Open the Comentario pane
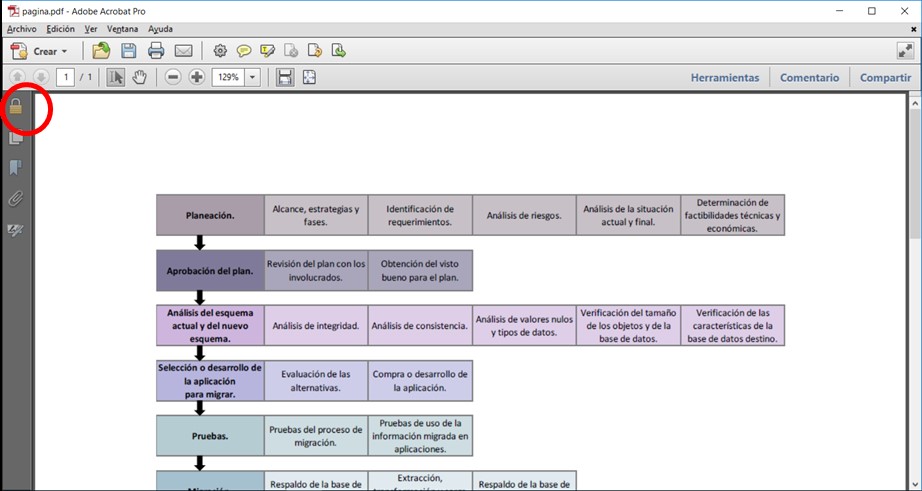 (809, 77)
